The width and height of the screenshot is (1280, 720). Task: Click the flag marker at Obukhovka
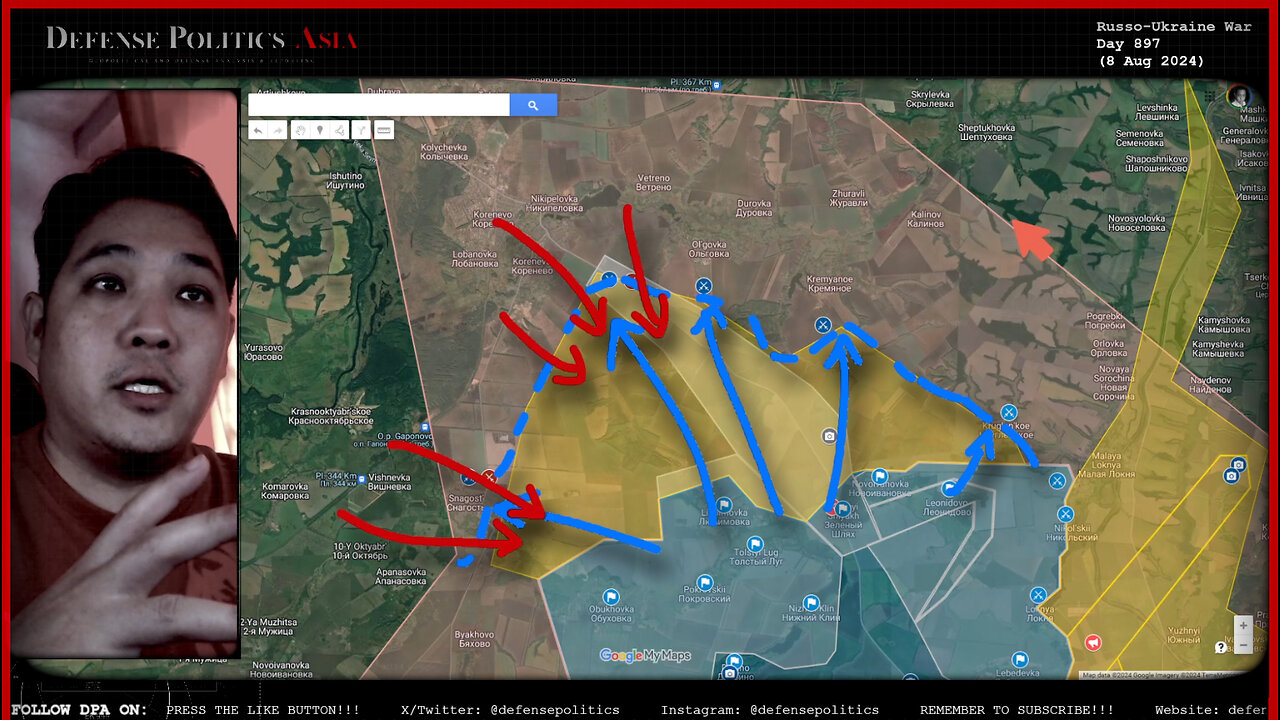coord(610,597)
